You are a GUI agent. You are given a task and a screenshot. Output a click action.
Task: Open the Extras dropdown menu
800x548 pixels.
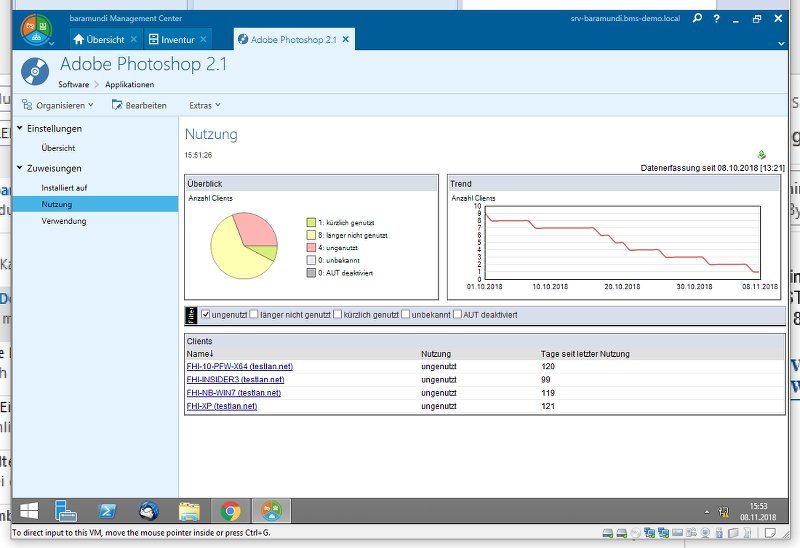[205, 105]
